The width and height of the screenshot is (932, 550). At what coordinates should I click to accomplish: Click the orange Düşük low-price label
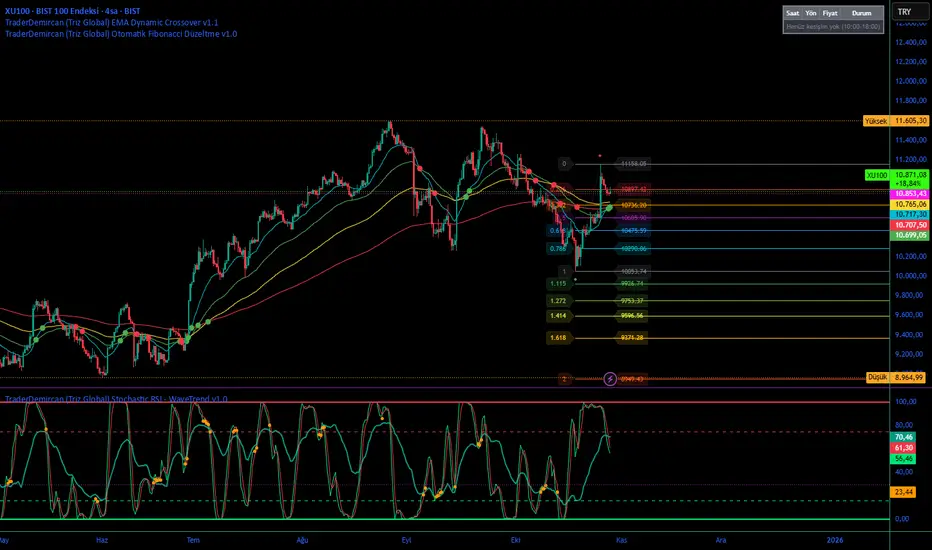pyautogui.click(x=876, y=377)
